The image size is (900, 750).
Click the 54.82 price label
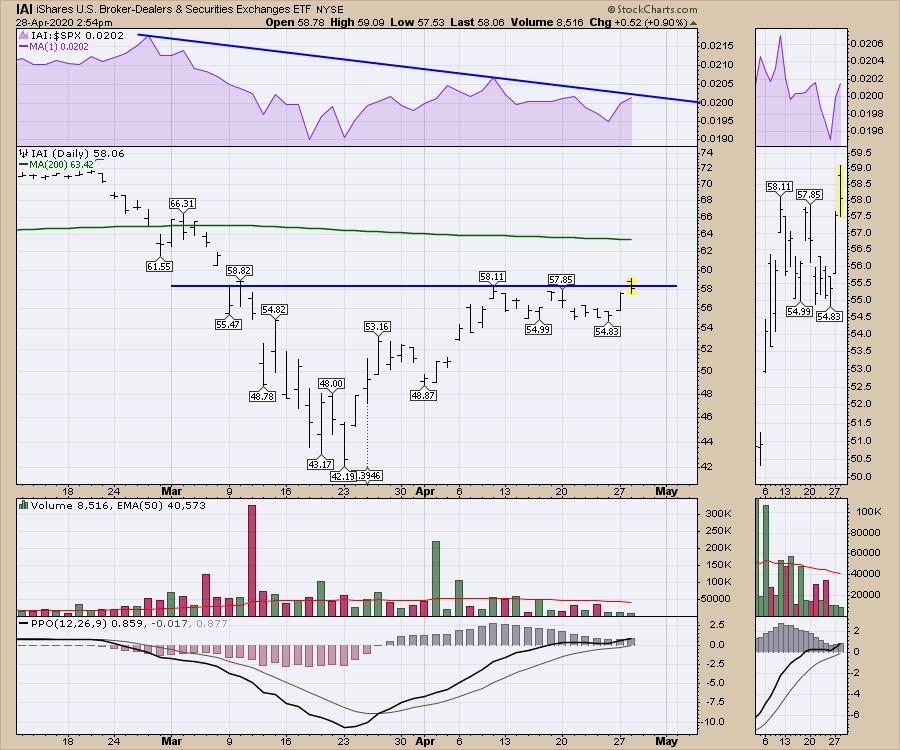[274, 309]
